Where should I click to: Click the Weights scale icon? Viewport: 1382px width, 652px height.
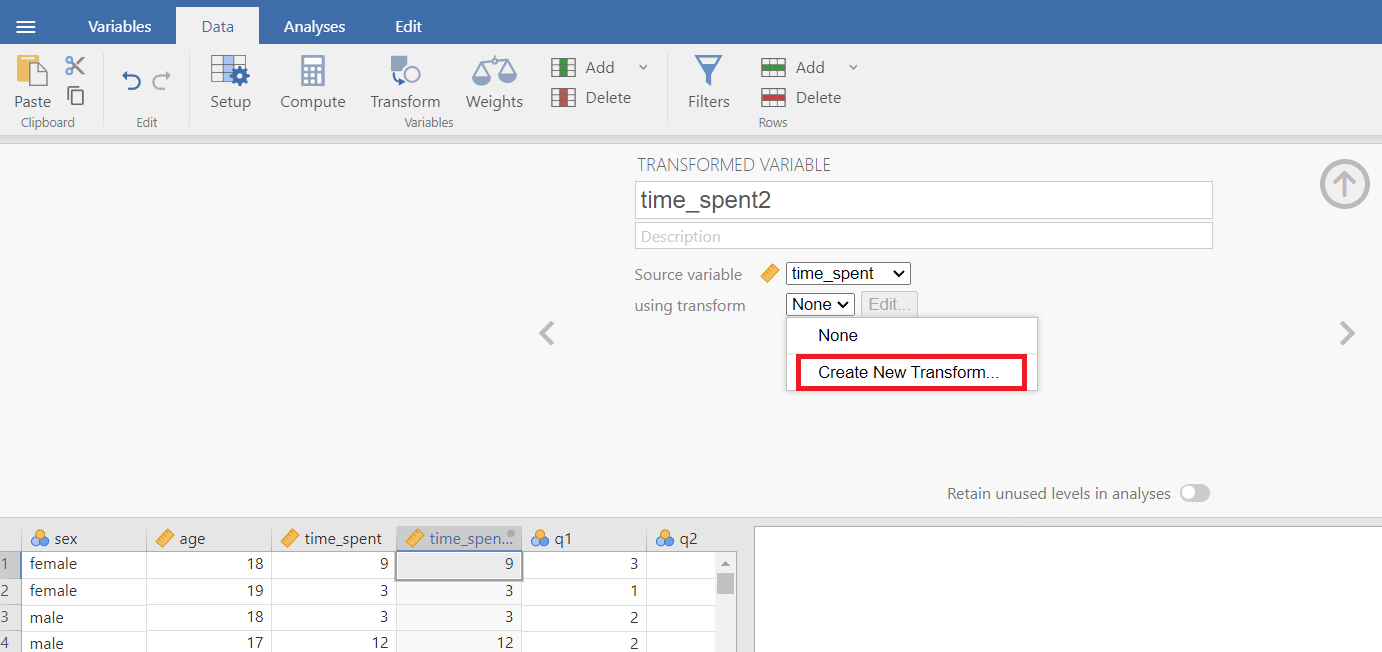click(x=494, y=72)
